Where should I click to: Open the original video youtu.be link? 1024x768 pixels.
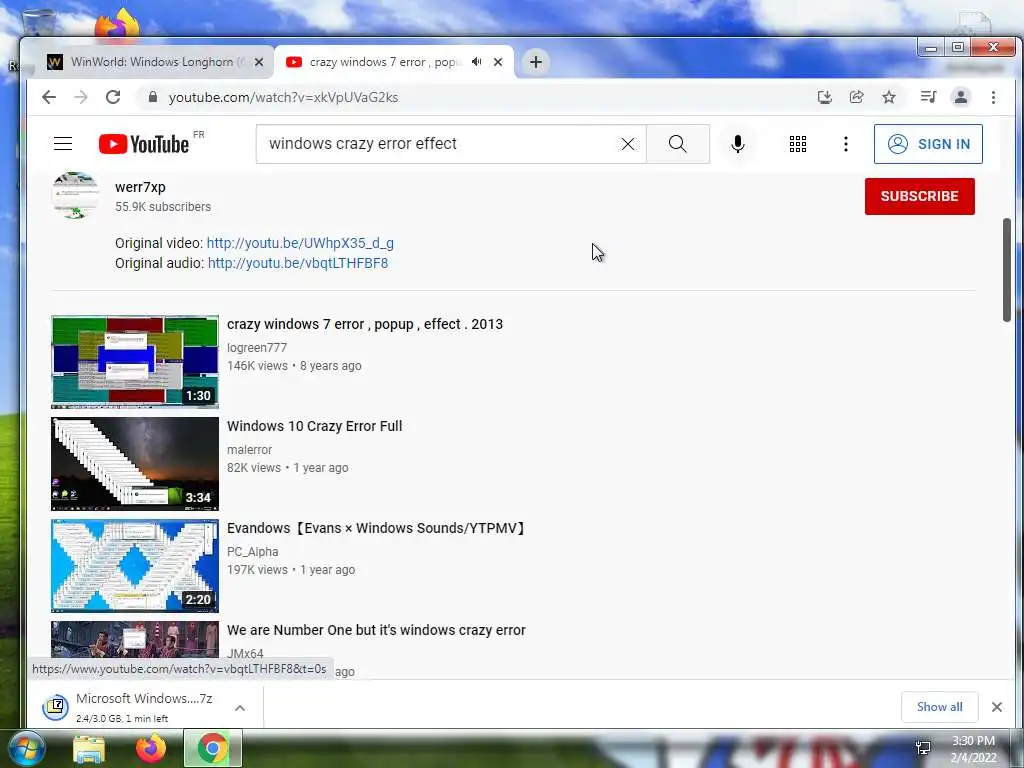tap(300, 243)
